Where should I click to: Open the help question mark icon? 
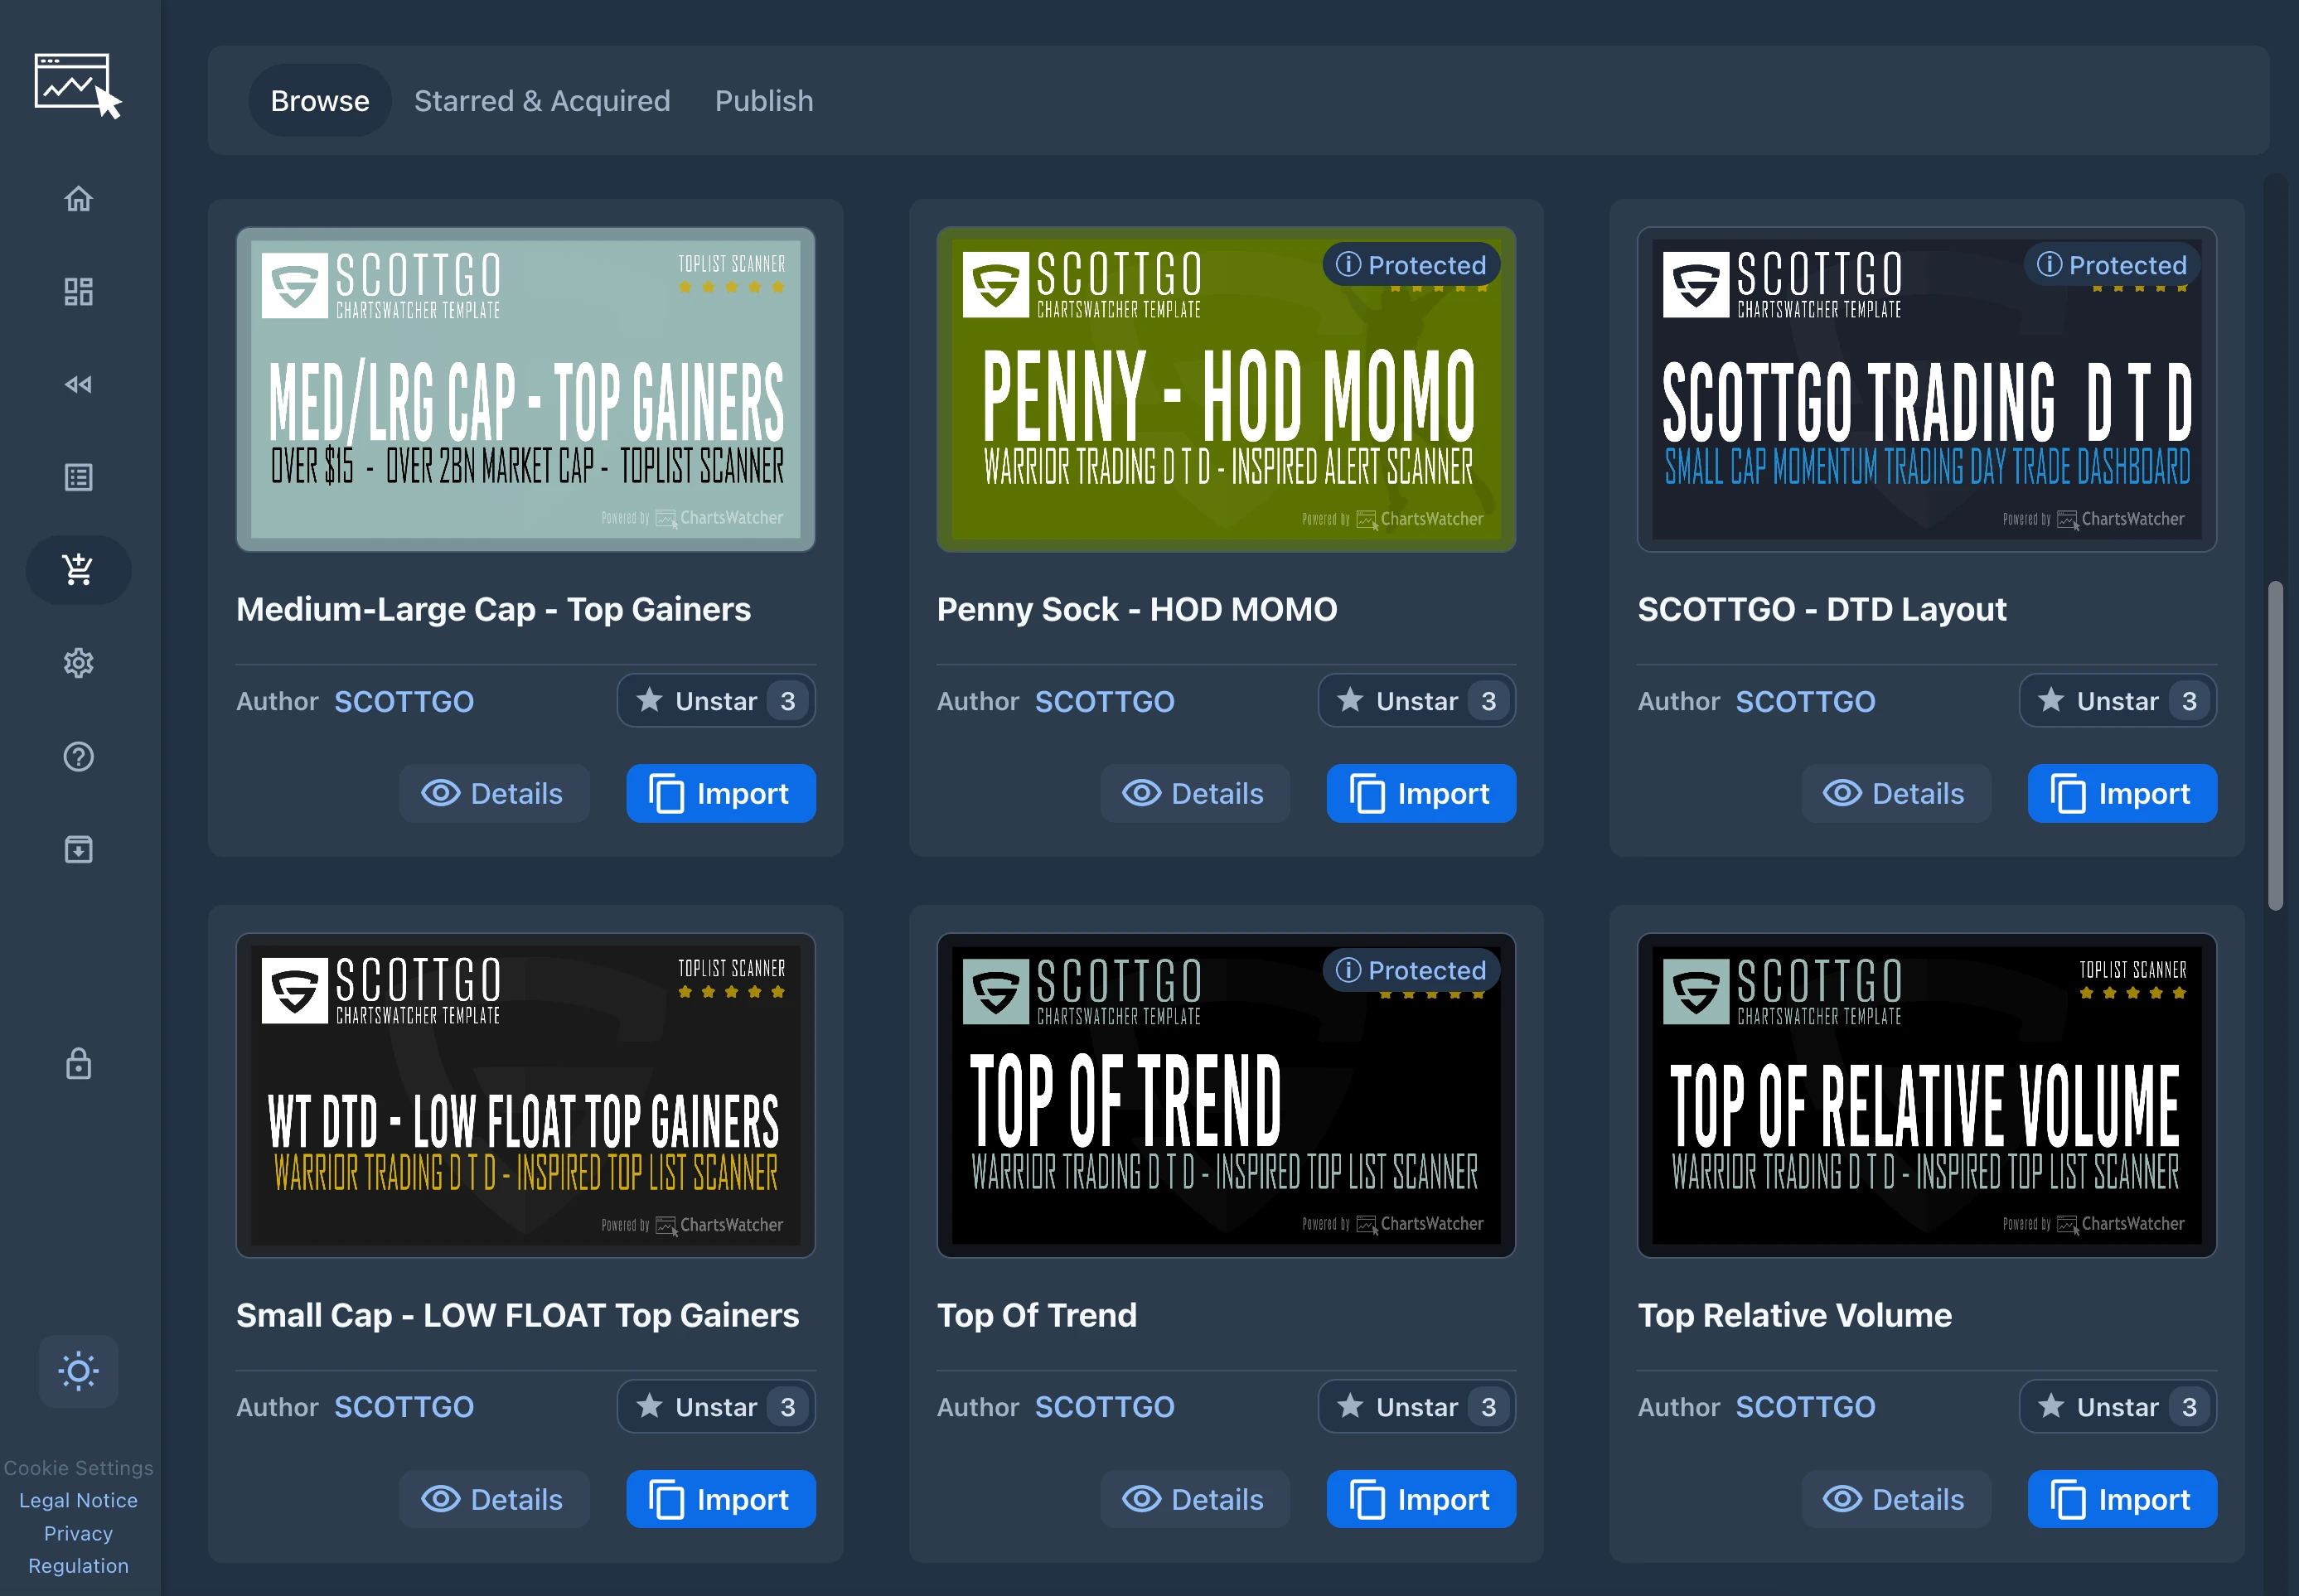(78, 757)
